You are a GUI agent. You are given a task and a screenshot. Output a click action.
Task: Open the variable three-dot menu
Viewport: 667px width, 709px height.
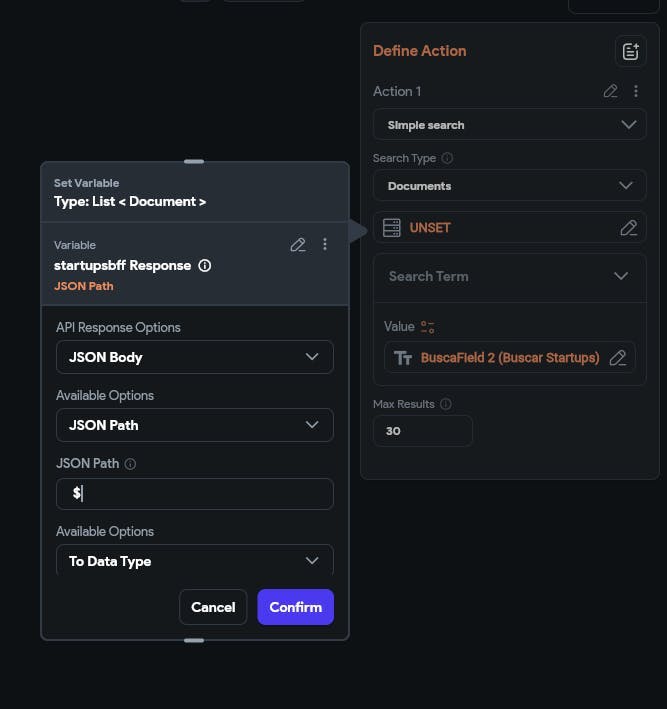(x=325, y=245)
